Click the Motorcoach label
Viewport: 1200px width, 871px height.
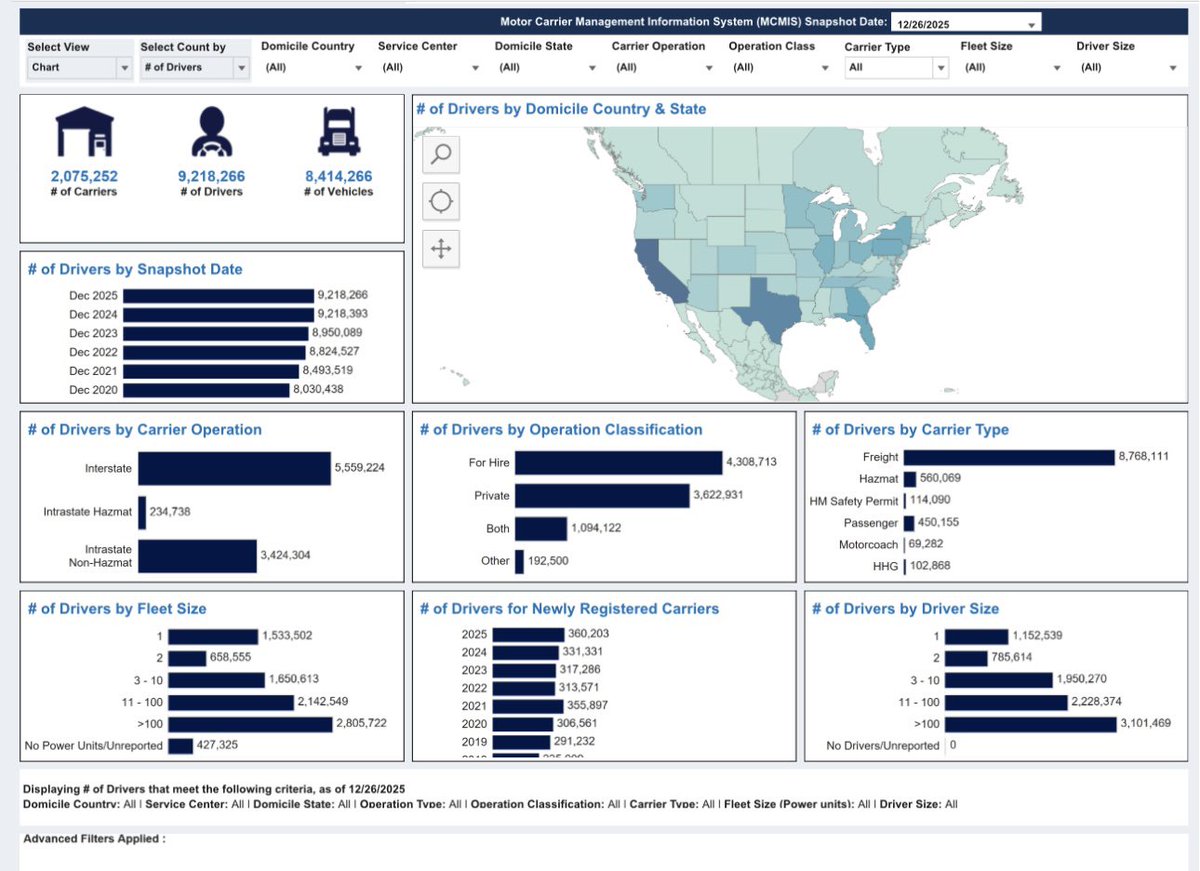pos(868,545)
